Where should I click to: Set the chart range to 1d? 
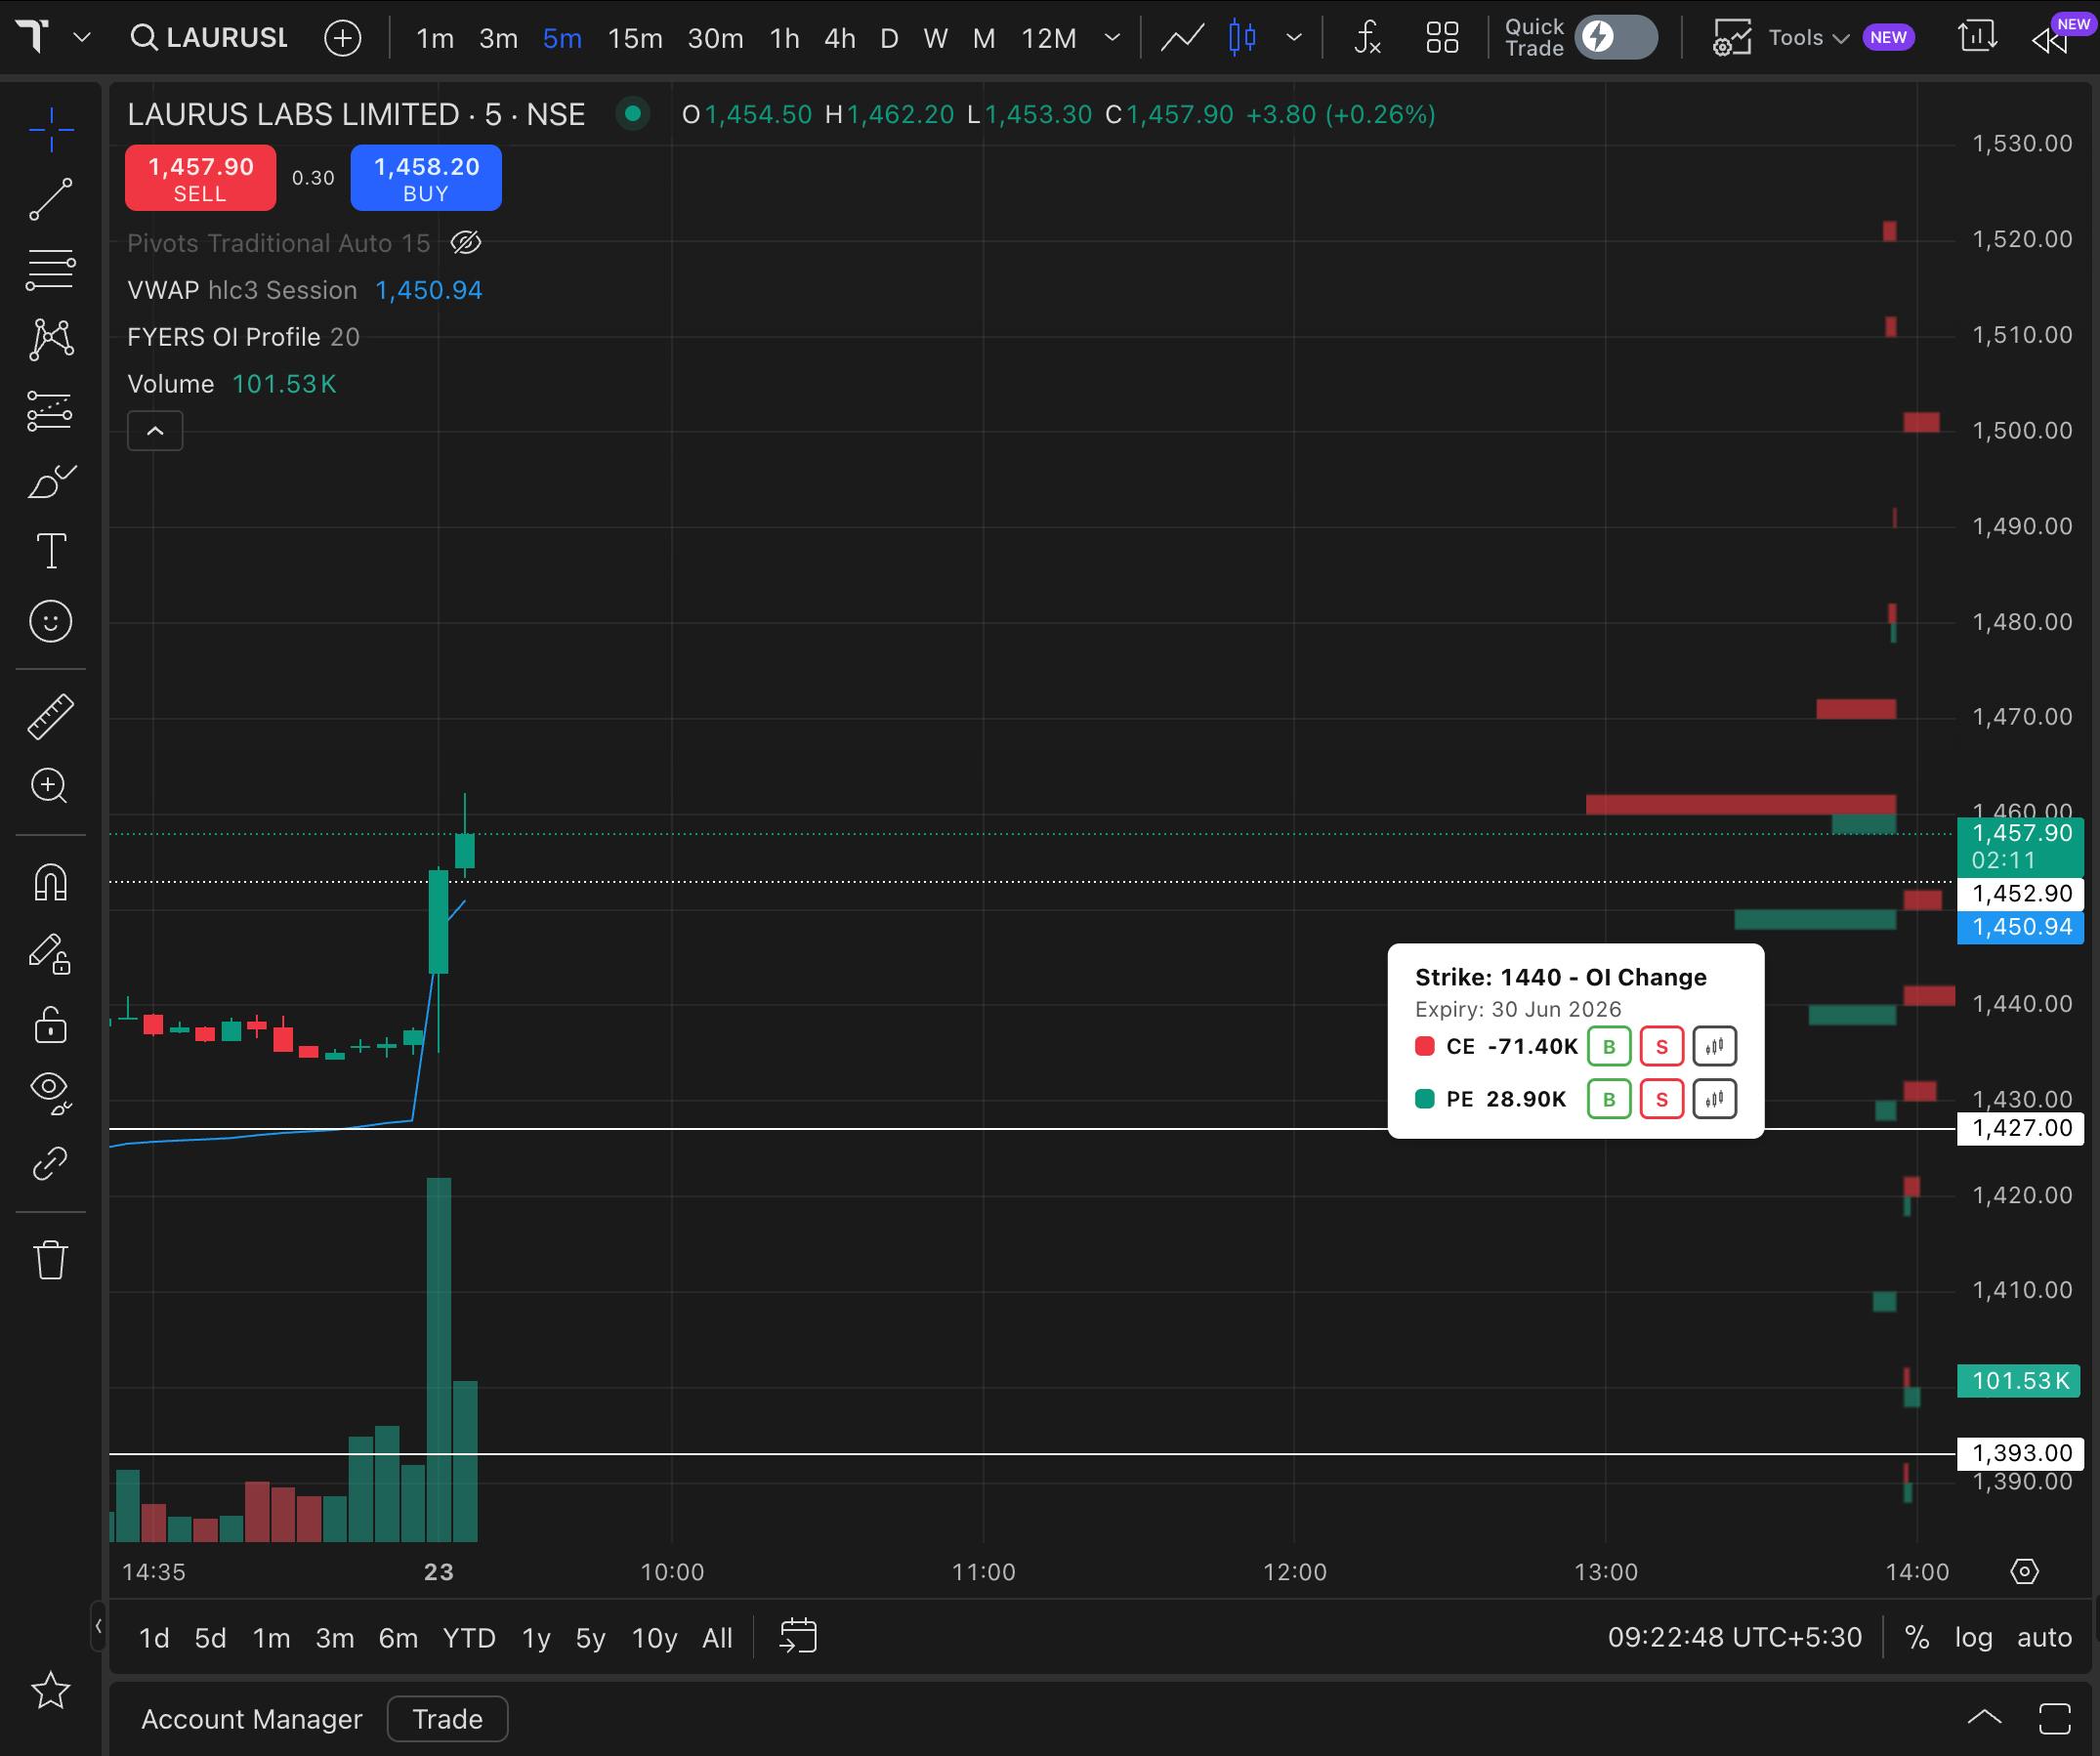click(x=154, y=1638)
